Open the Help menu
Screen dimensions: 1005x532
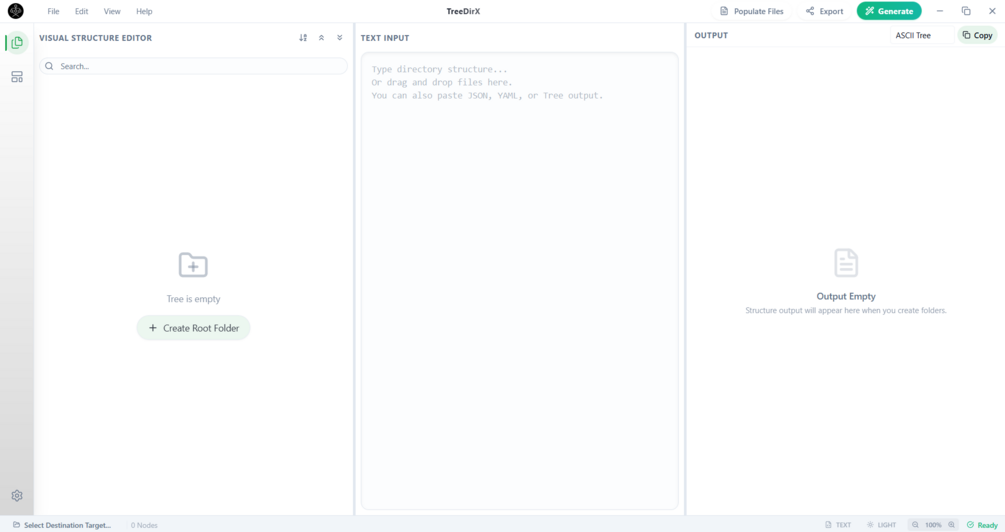click(x=144, y=12)
